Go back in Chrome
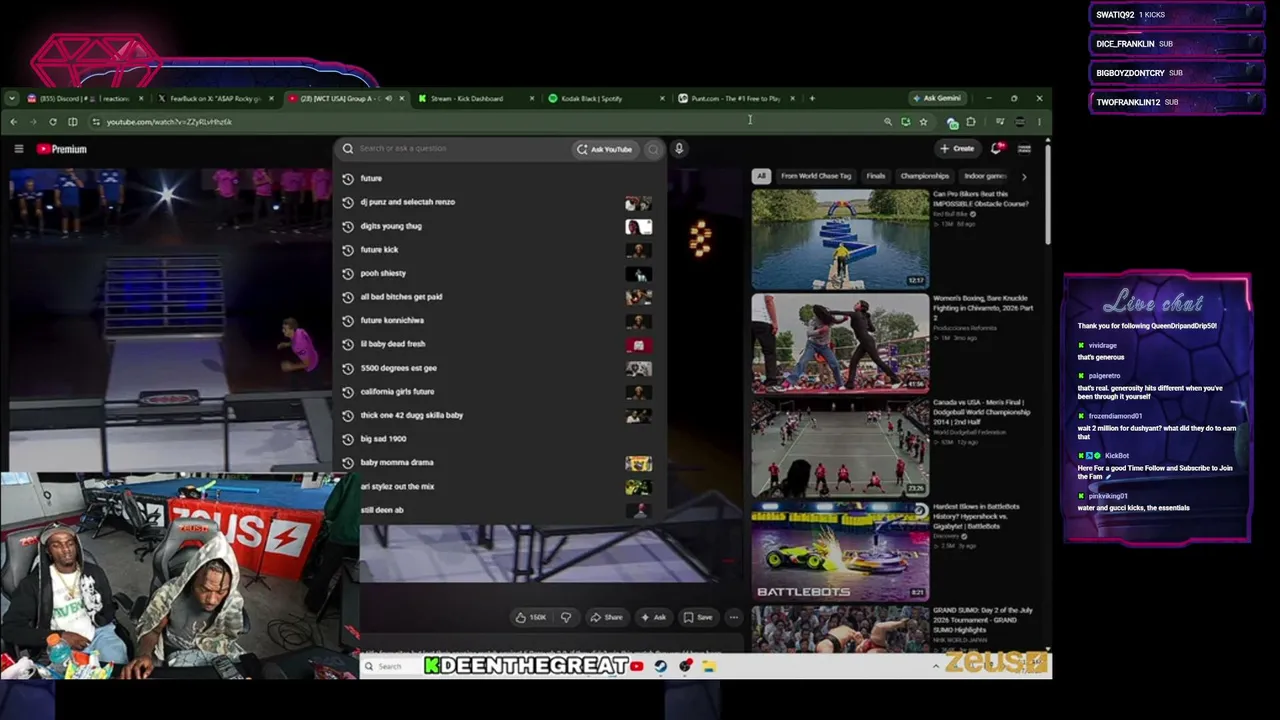The height and width of the screenshot is (720, 1280). tap(14, 122)
